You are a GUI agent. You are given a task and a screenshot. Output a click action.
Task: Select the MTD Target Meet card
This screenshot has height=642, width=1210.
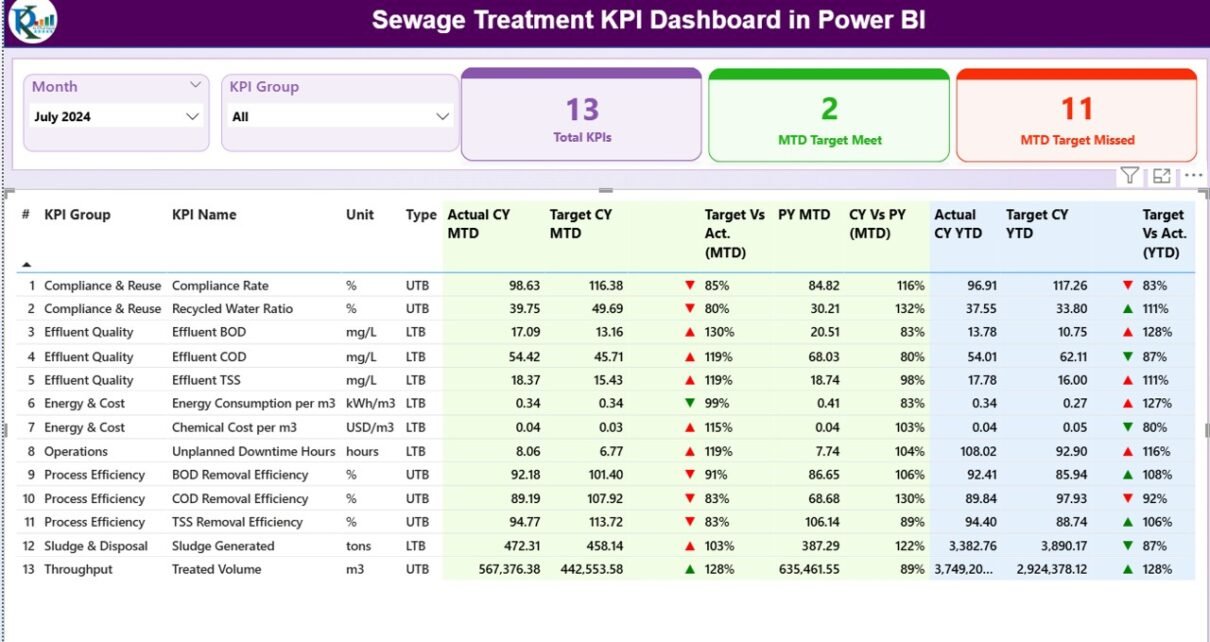[829, 118]
